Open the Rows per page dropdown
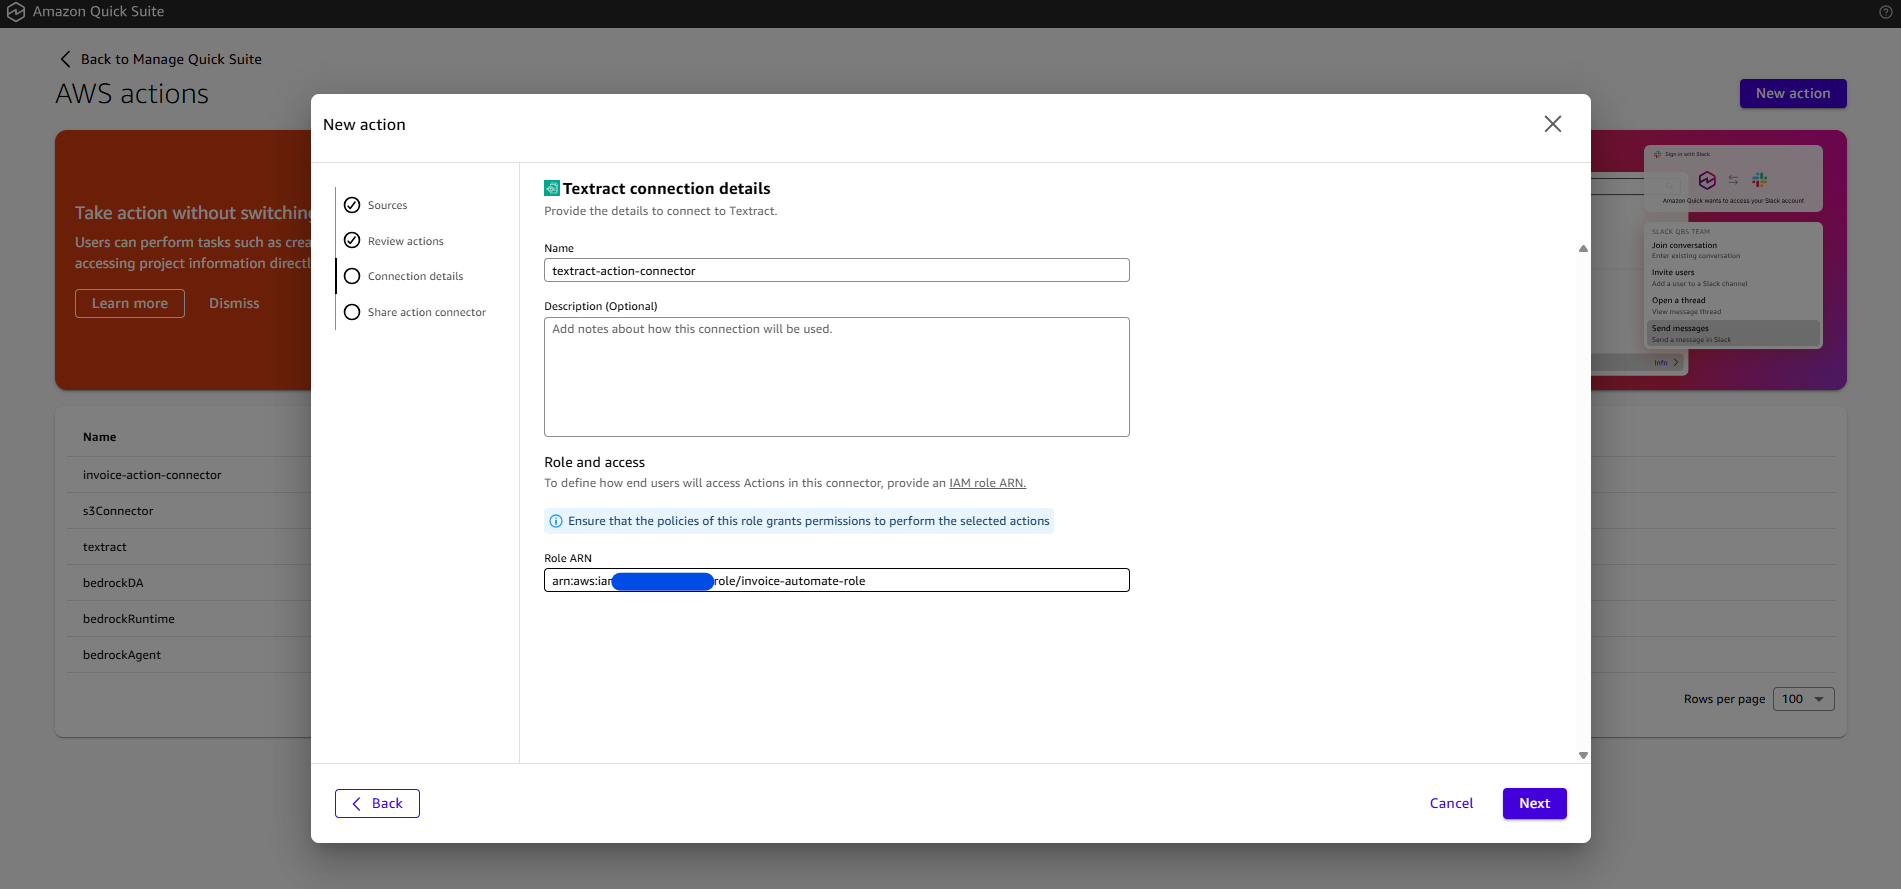The image size is (1901, 889). (1803, 699)
